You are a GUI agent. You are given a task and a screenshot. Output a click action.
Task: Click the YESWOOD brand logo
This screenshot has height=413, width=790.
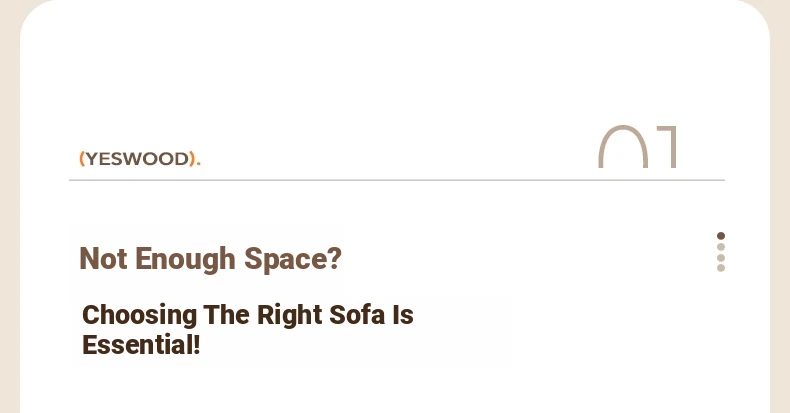(140, 159)
